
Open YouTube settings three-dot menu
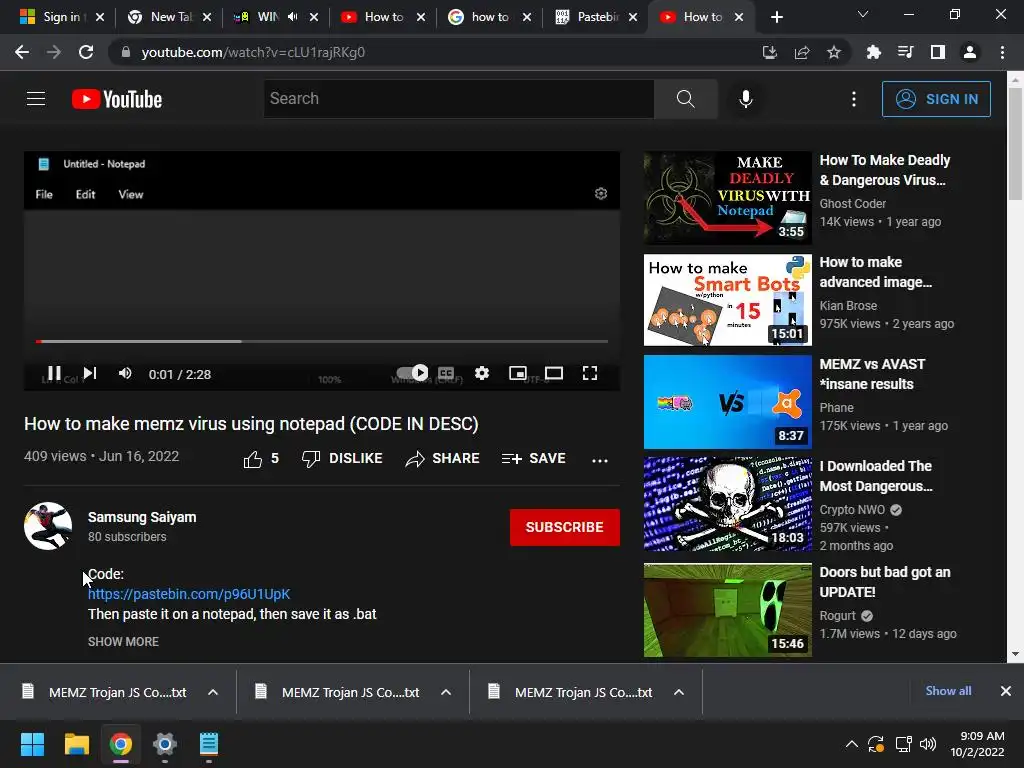pos(854,99)
